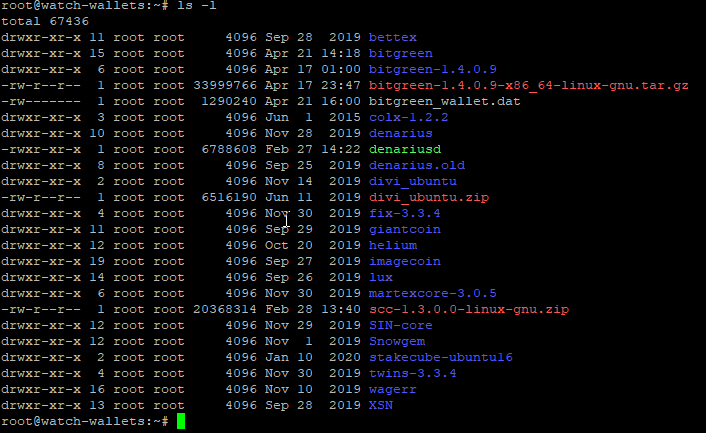Select the helium directory entry
The width and height of the screenshot is (706, 433).
392,245
